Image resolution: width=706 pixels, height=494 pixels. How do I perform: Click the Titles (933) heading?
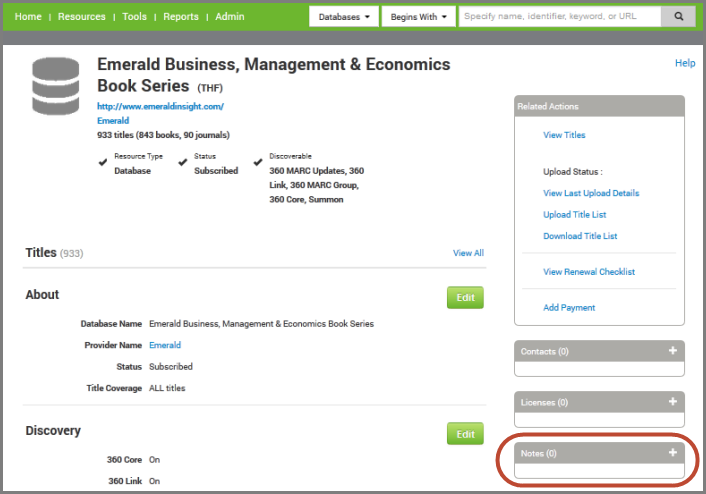[54, 253]
